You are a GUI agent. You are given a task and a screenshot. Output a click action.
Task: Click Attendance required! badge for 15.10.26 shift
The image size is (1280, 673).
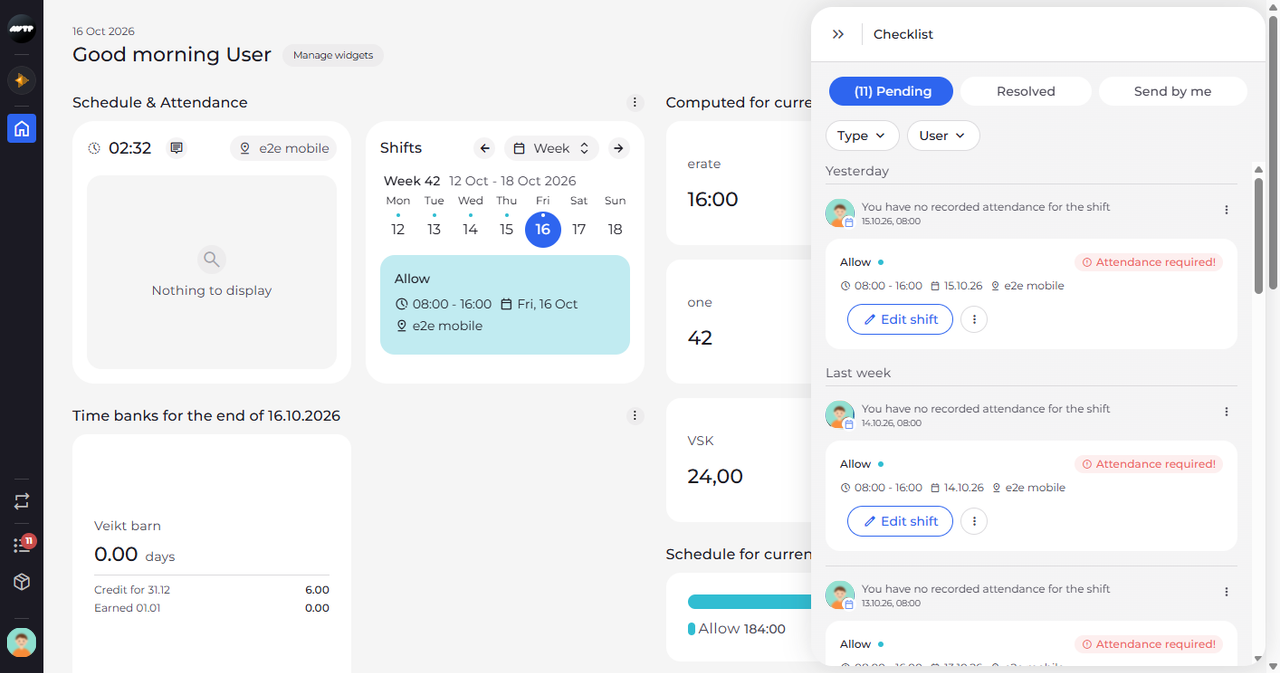click(1149, 262)
